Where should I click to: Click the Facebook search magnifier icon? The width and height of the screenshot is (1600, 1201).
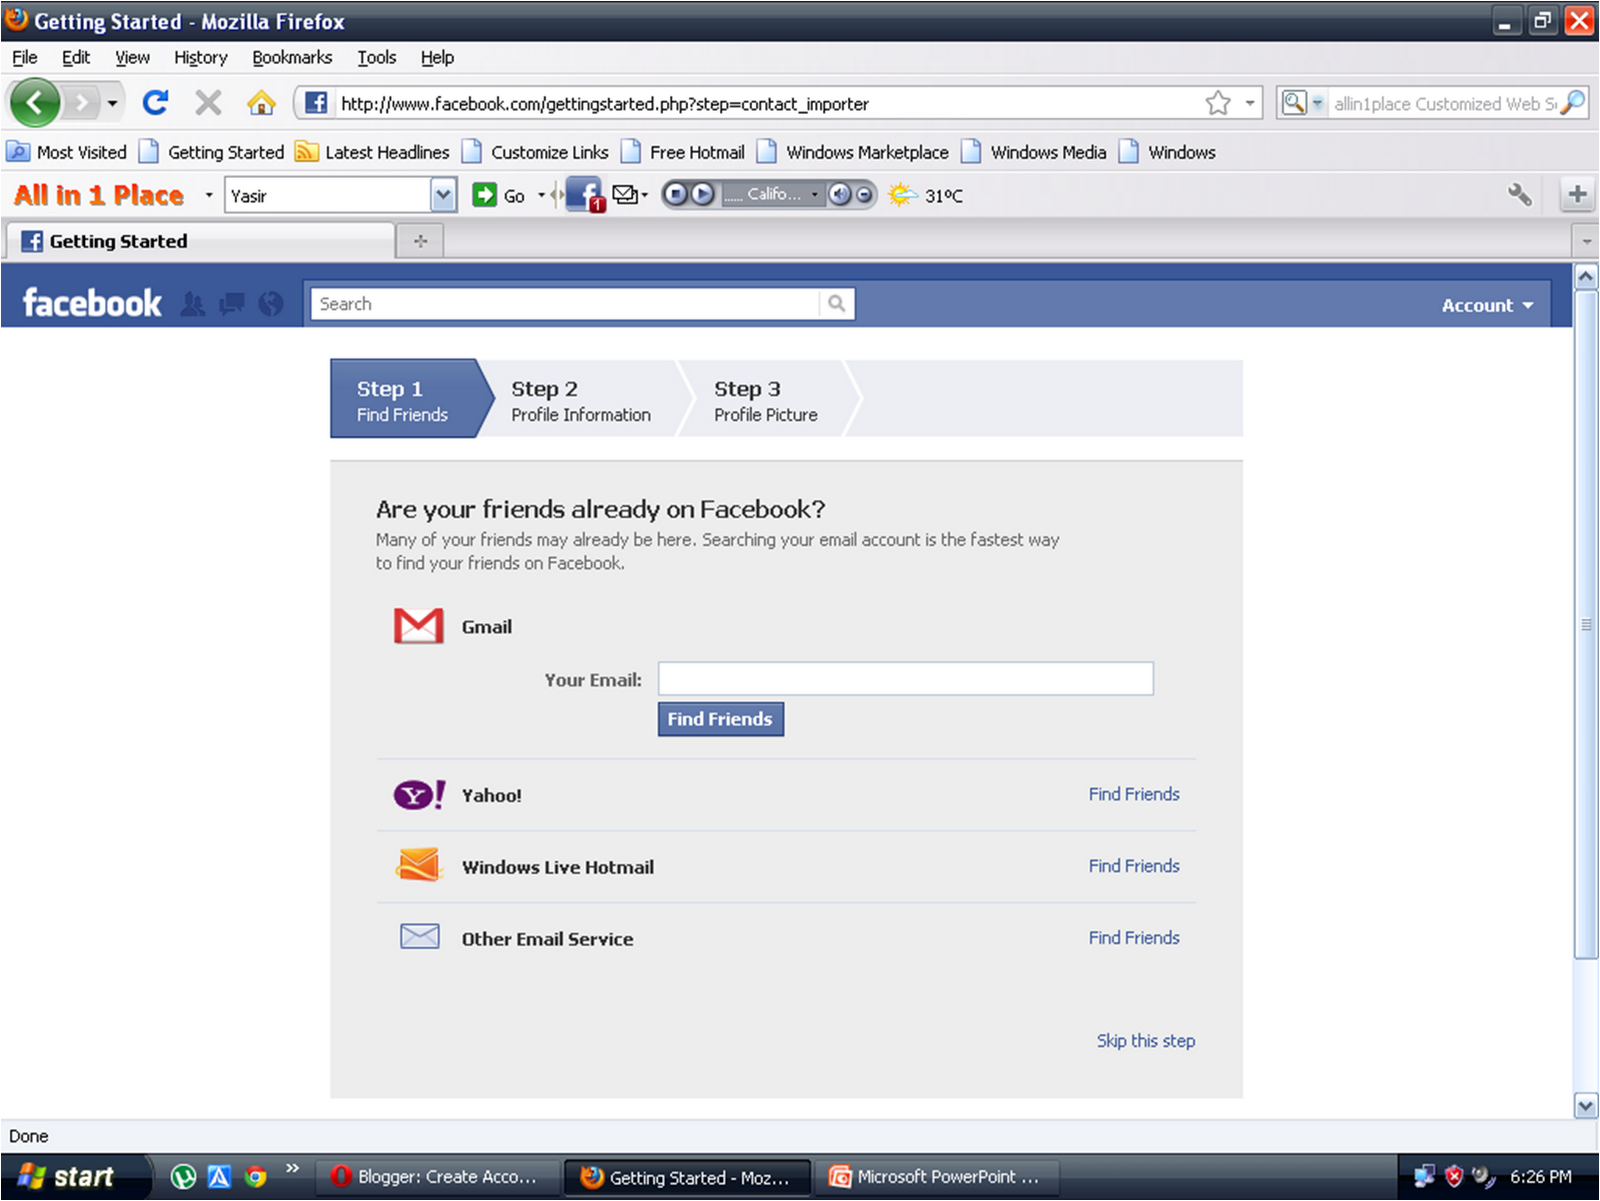click(x=836, y=303)
